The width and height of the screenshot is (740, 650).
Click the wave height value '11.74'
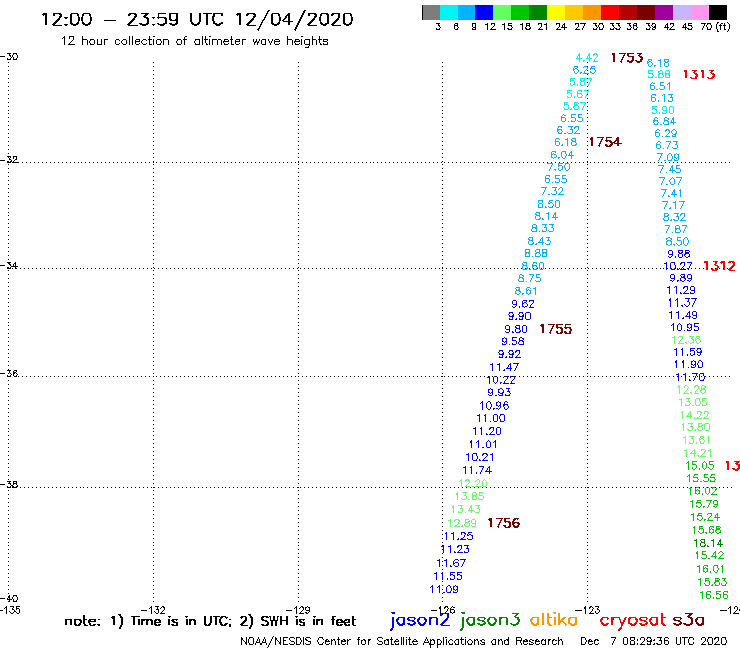[x=477, y=471]
